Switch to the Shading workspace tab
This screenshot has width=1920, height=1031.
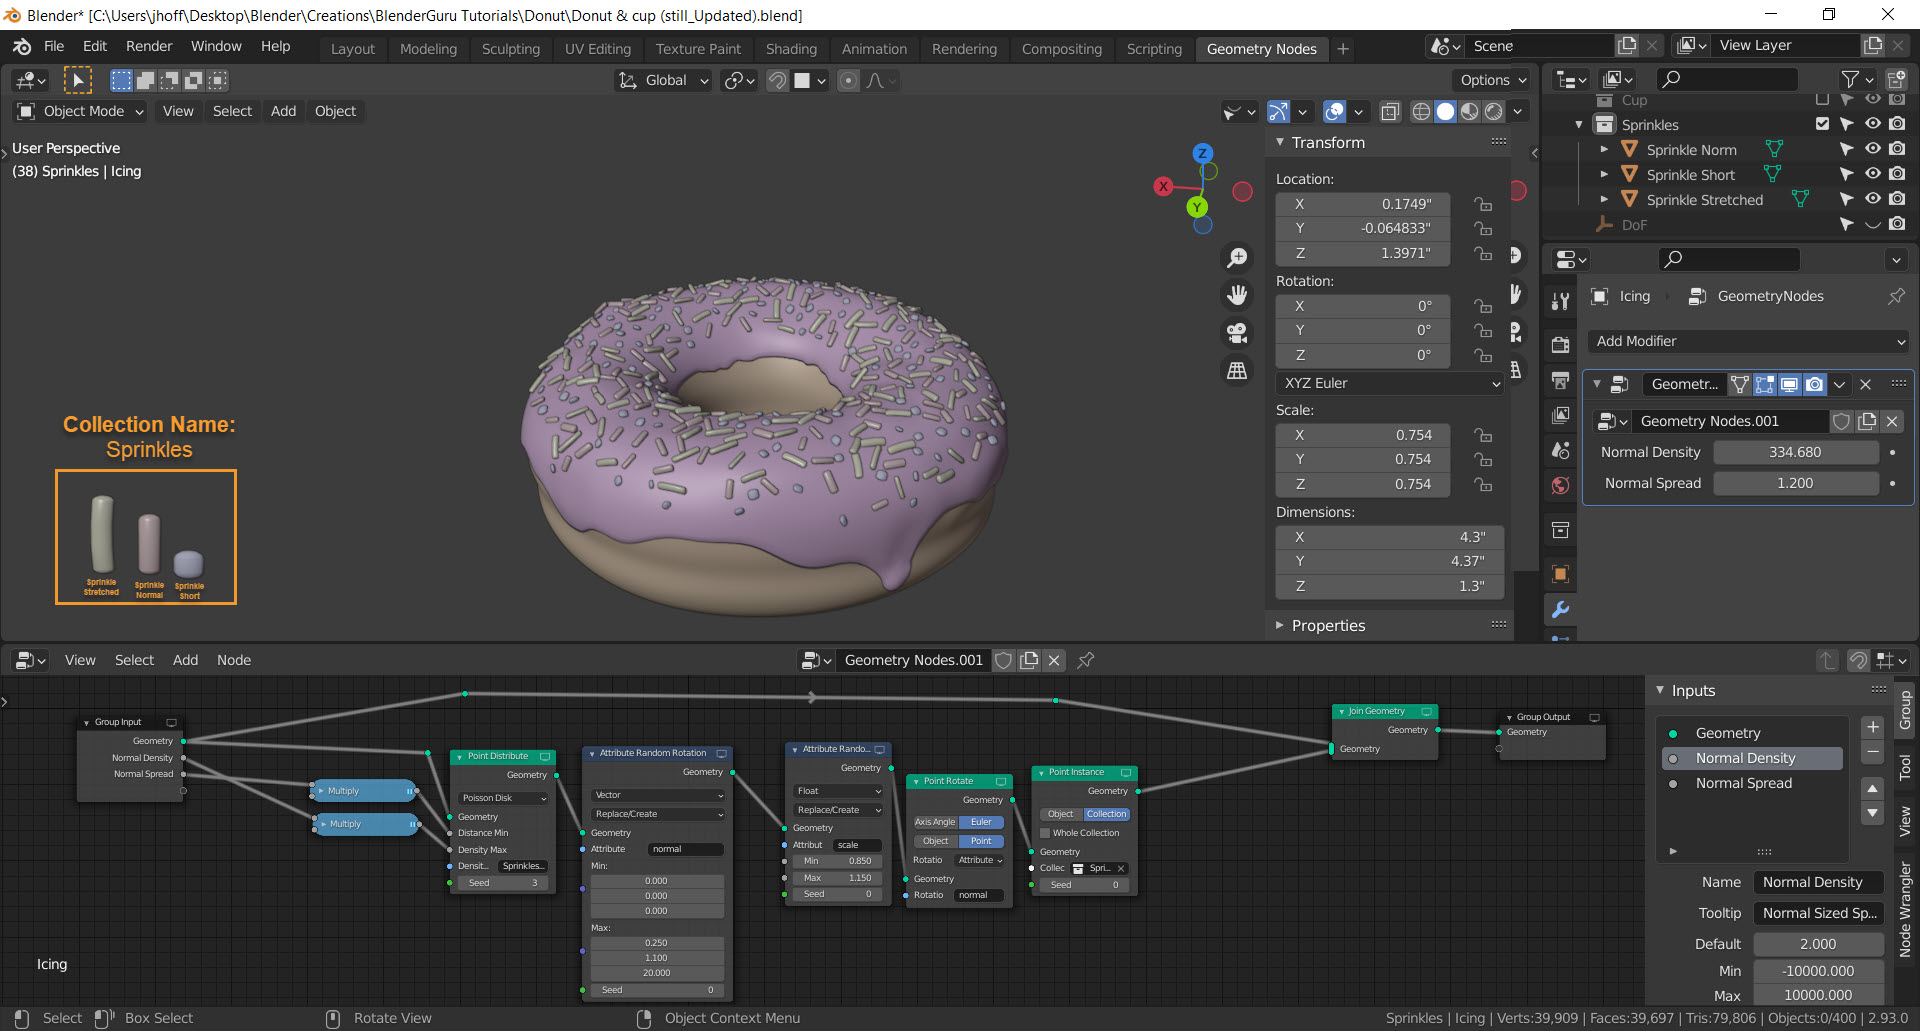[x=791, y=49]
